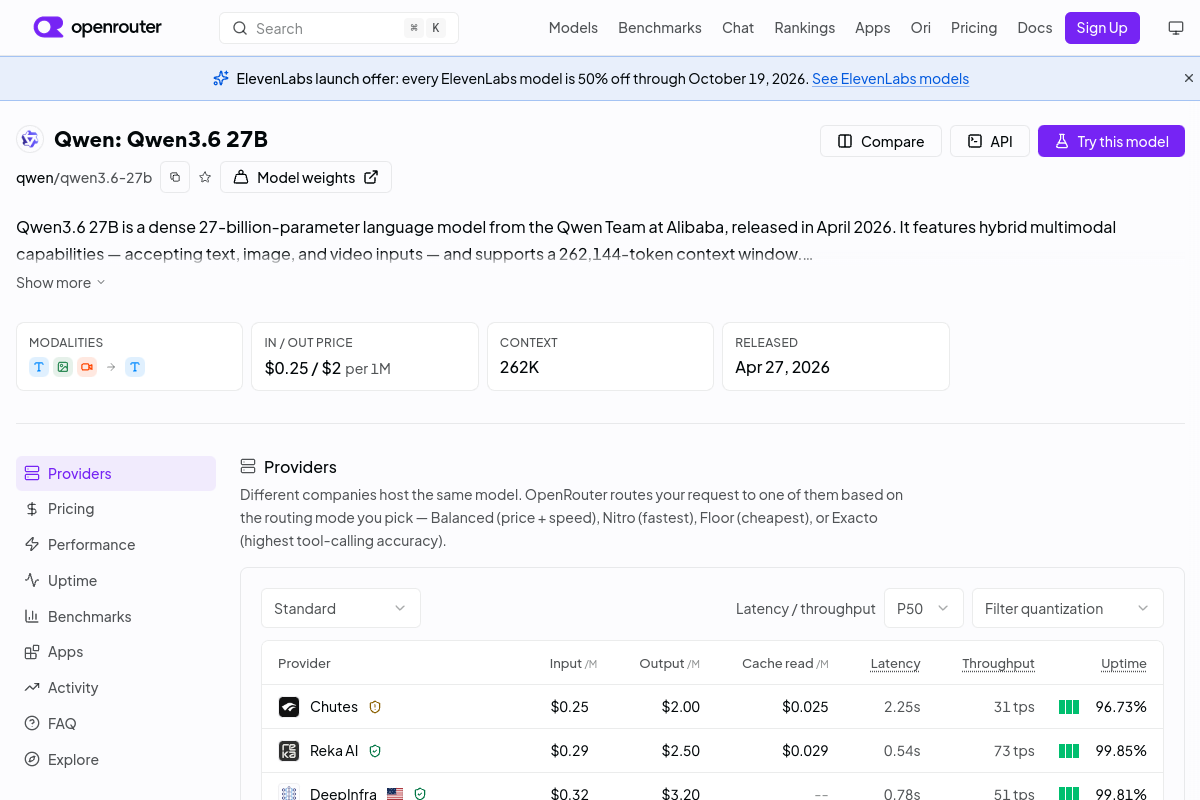Open Providers section in sidebar
Image resolution: width=1200 pixels, height=800 pixels.
pyautogui.click(x=116, y=473)
